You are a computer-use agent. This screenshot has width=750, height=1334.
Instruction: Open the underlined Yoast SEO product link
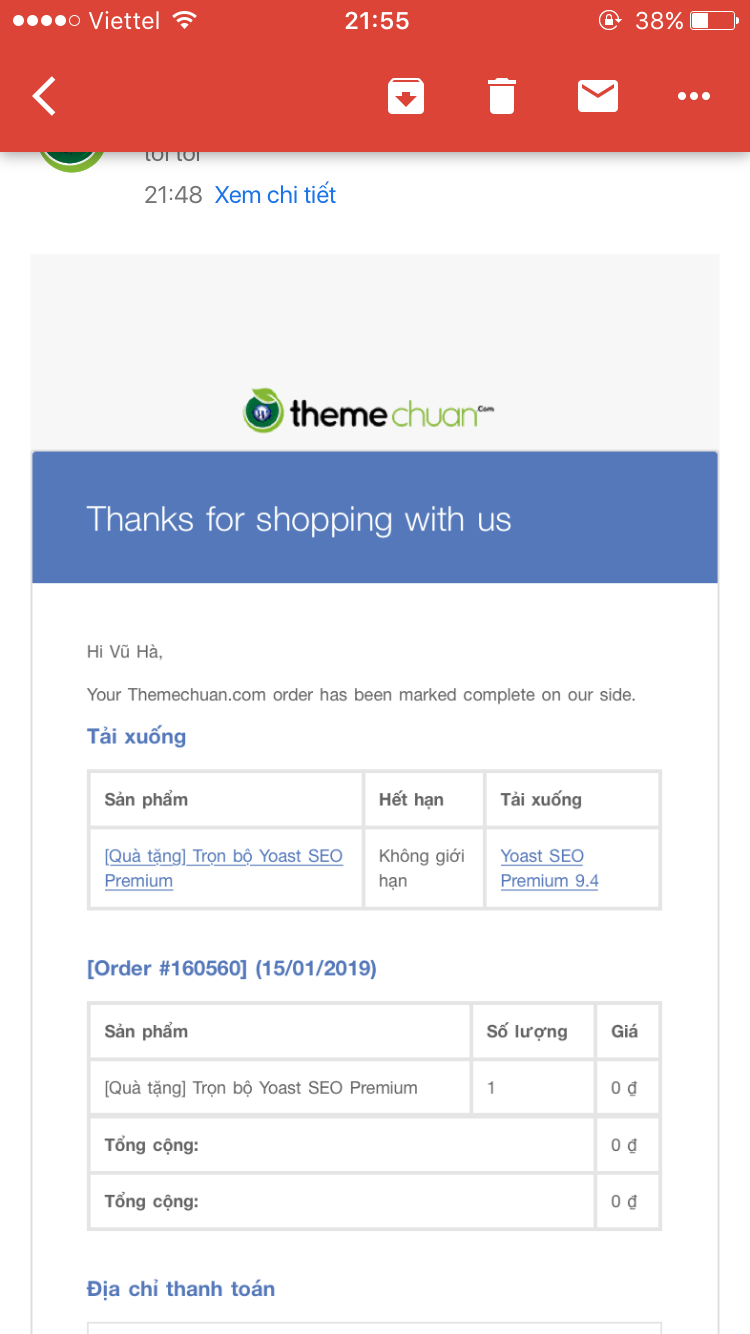coord(223,868)
